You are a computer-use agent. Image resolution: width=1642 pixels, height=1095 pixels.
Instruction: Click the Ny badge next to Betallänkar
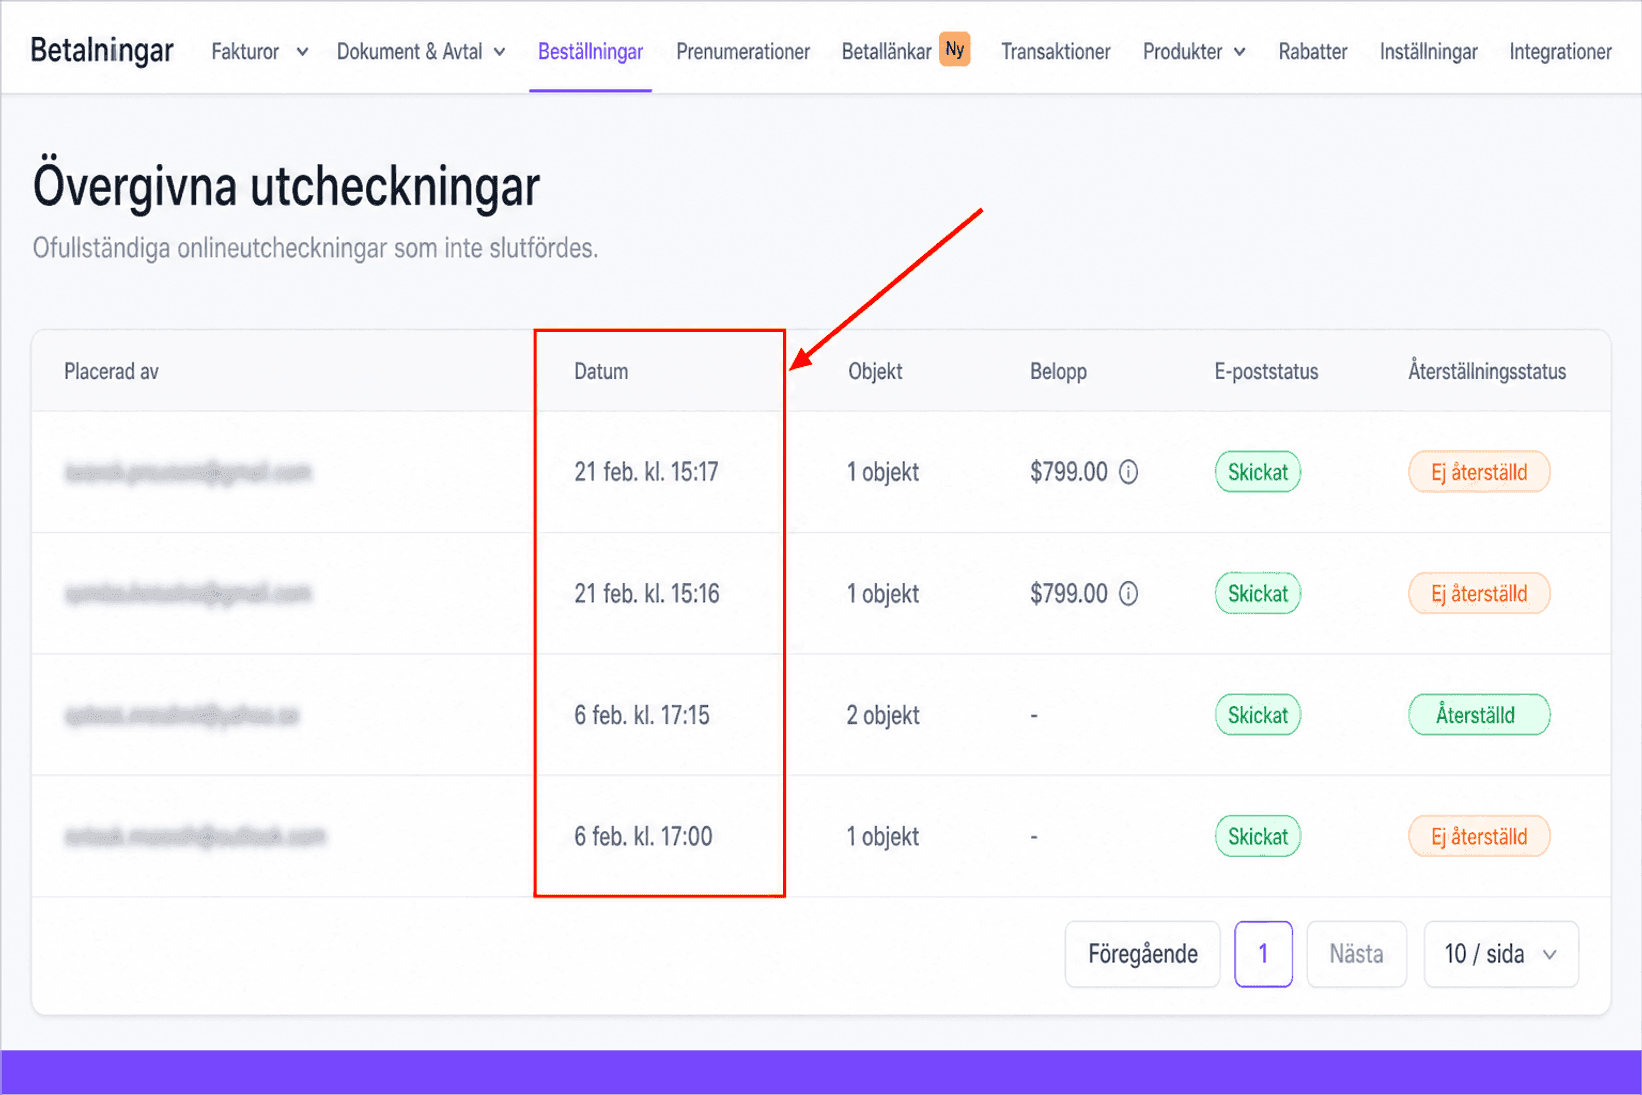(x=955, y=49)
